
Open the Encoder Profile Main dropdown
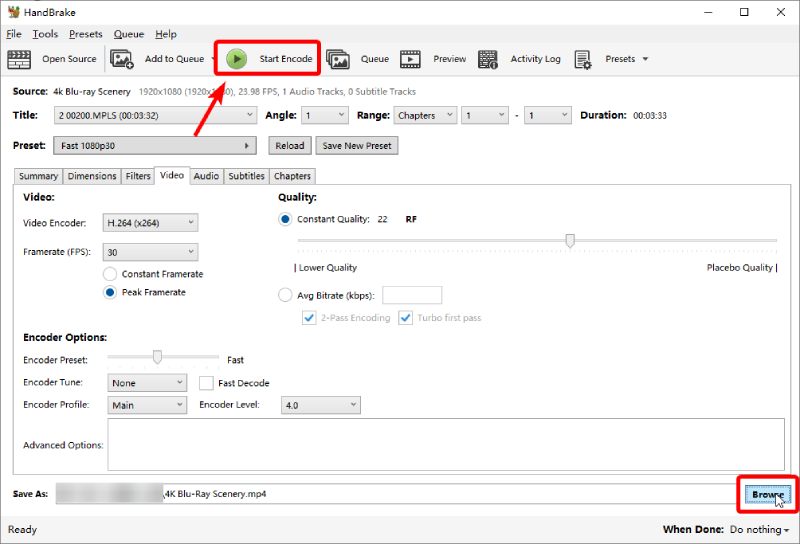147,405
